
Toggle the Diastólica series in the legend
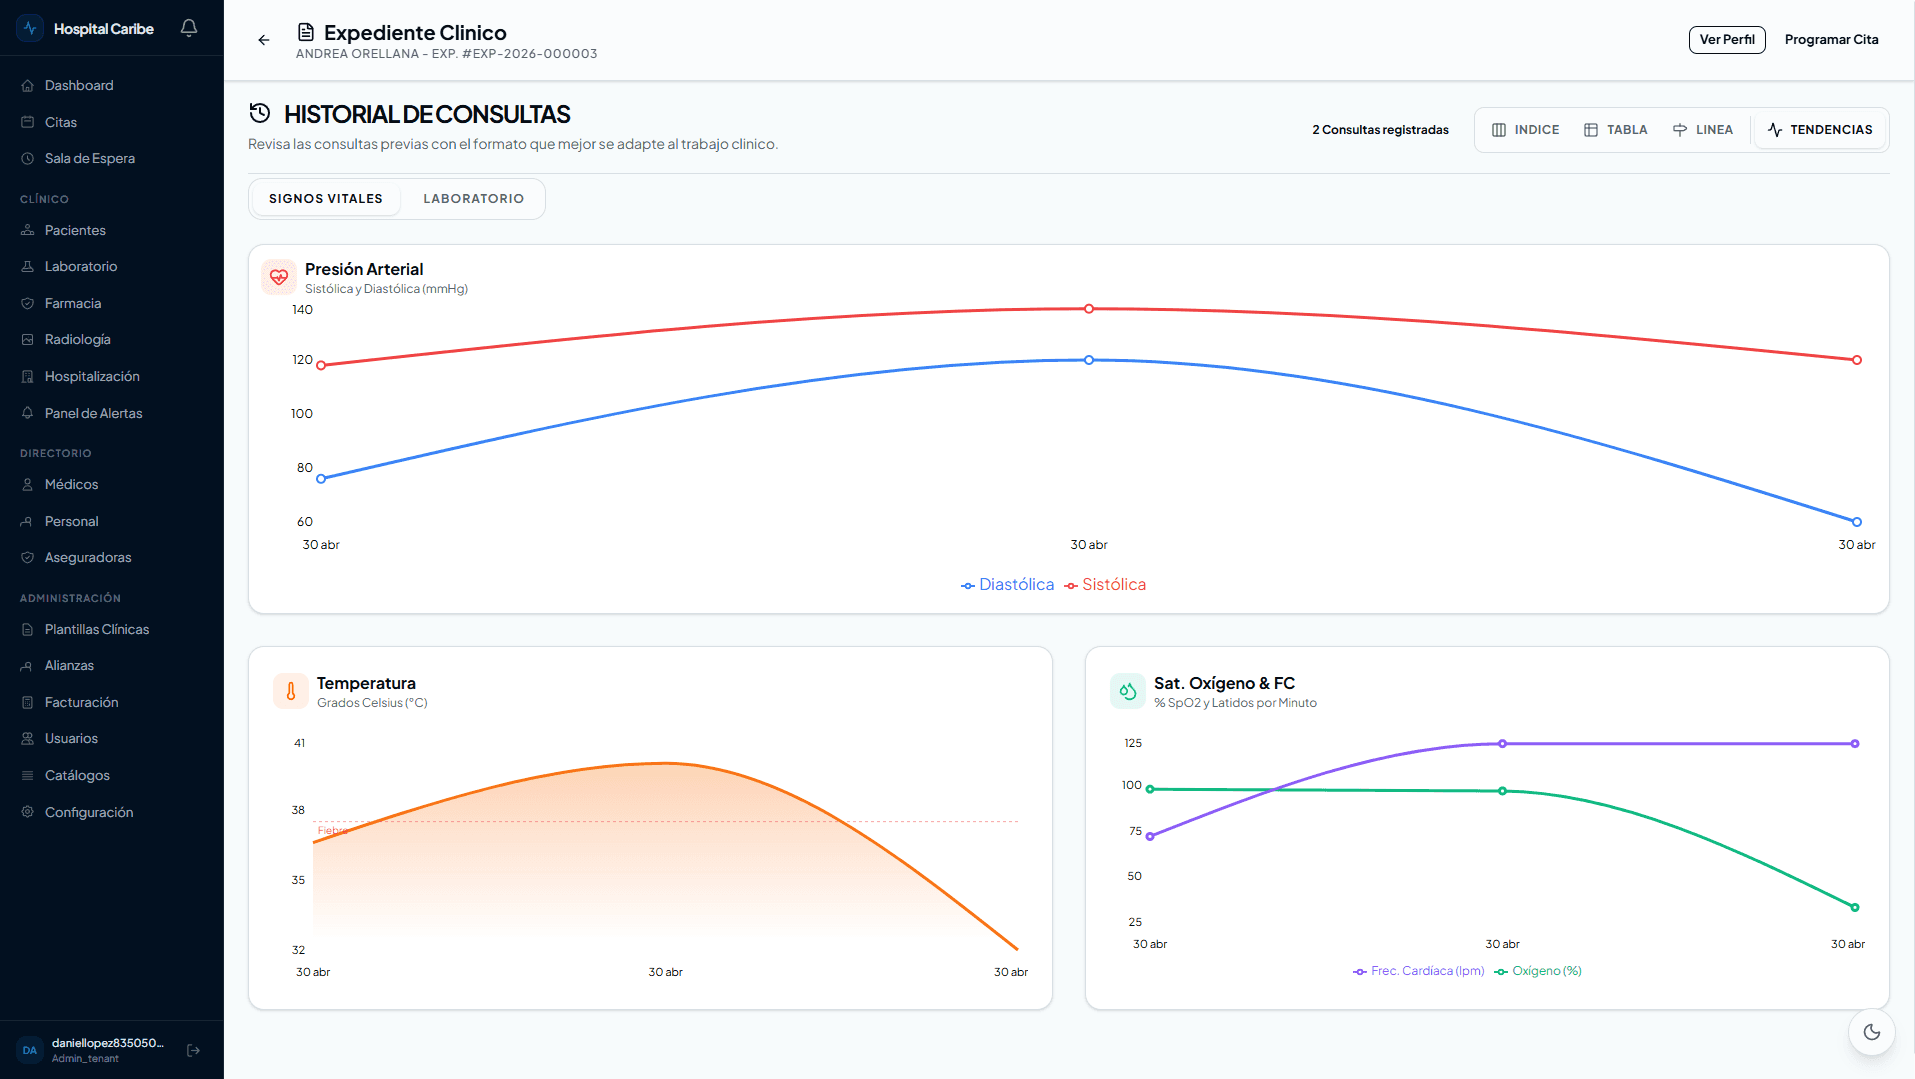pos(1008,585)
